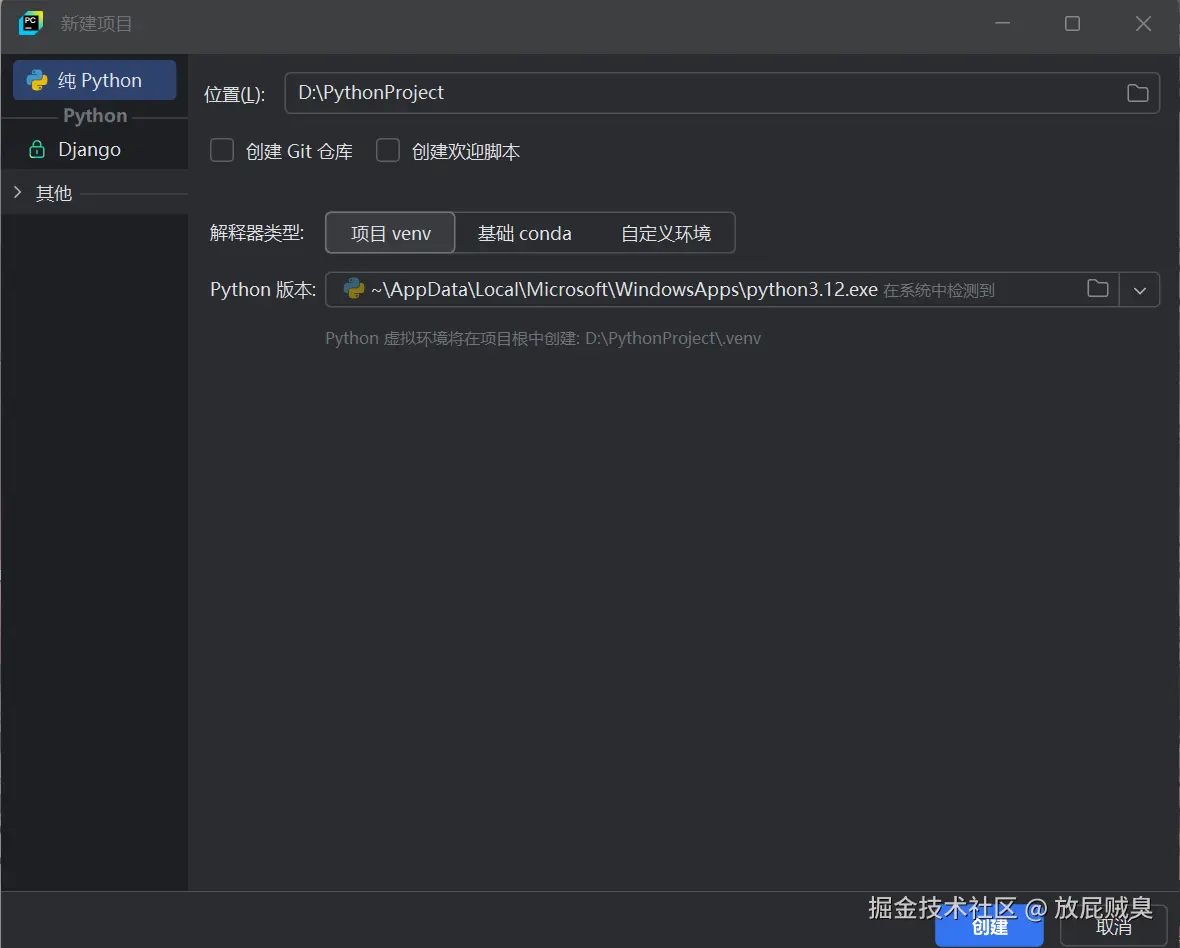The height and width of the screenshot is (948, 1180).
Task: Click the lock icon next to Django
Action: (36, 148)
